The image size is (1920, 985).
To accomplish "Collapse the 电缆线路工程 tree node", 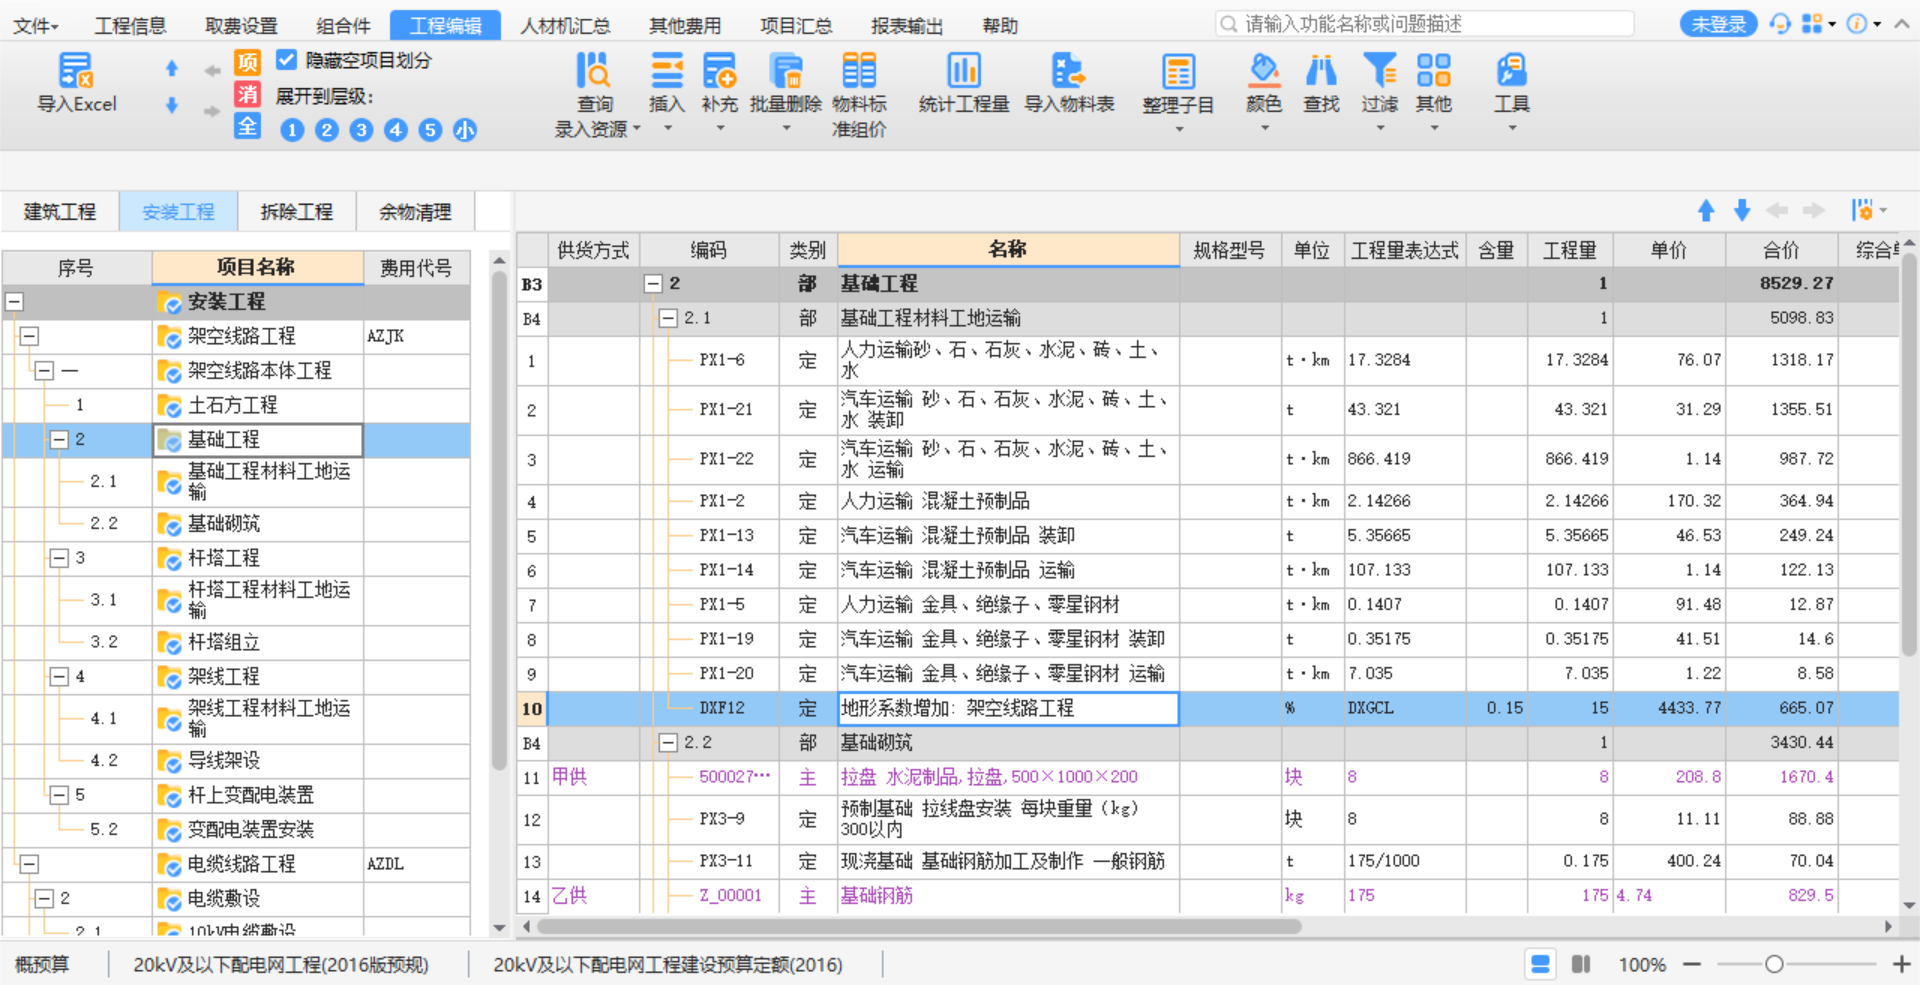I will (29, 864).
